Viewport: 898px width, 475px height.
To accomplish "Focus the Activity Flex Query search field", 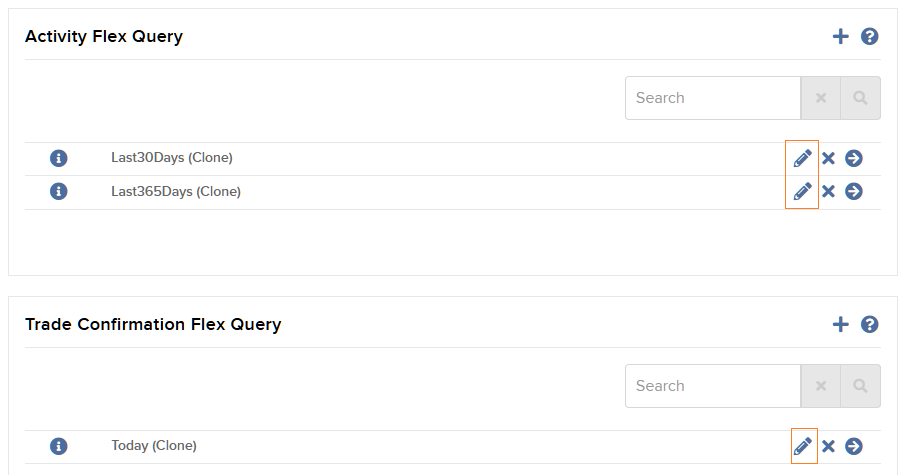I will (x=712, y=98).
